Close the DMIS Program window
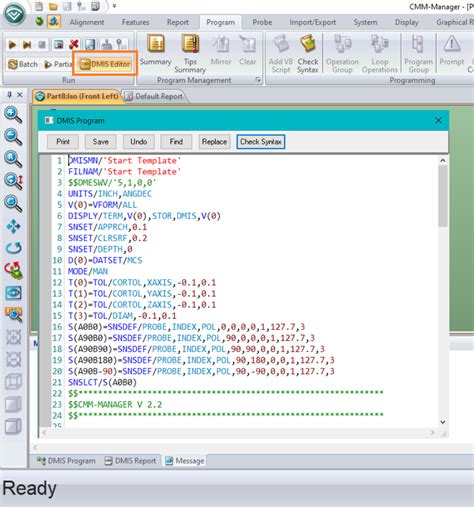This screenshot has width=474, height=507. tap(438, 121)
